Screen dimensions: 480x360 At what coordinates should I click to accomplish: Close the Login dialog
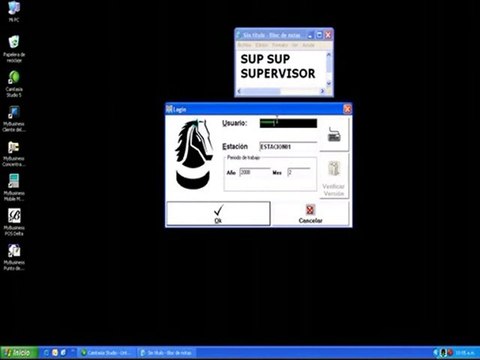tap(347, 109)
